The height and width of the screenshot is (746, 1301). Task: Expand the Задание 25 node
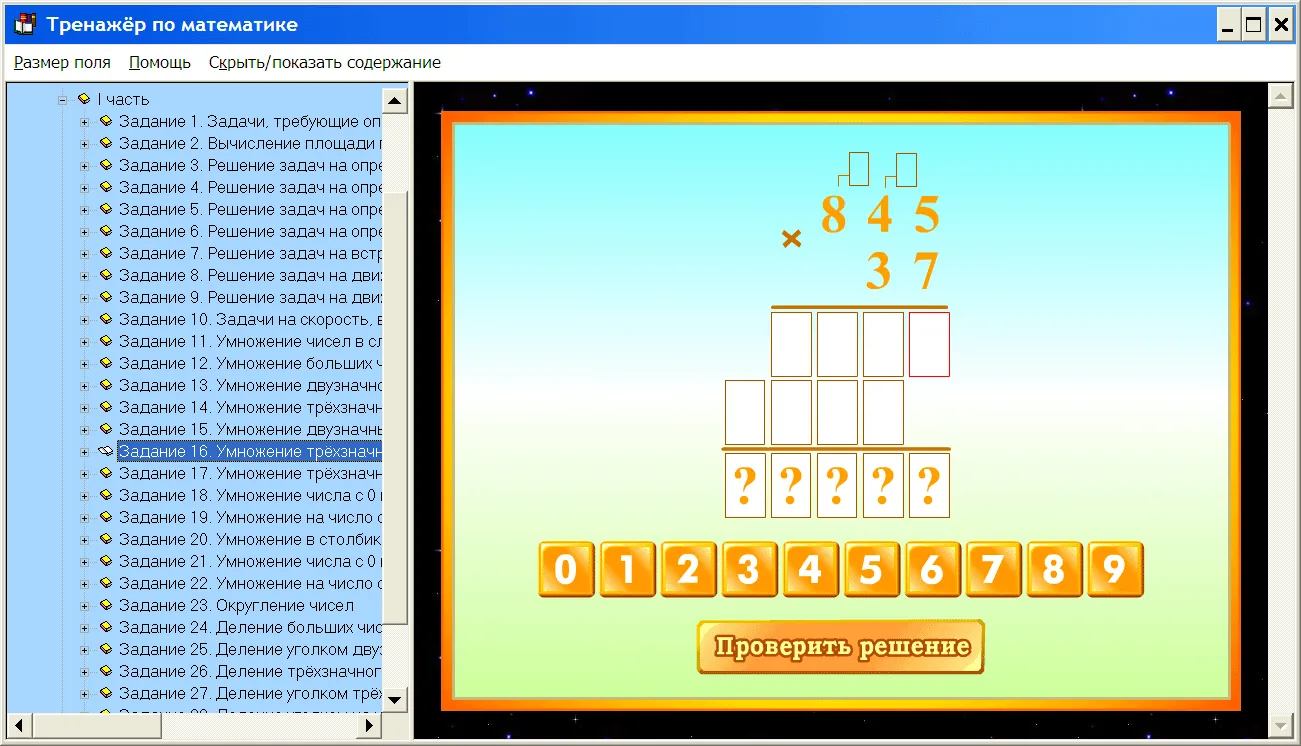coord(84,650)
